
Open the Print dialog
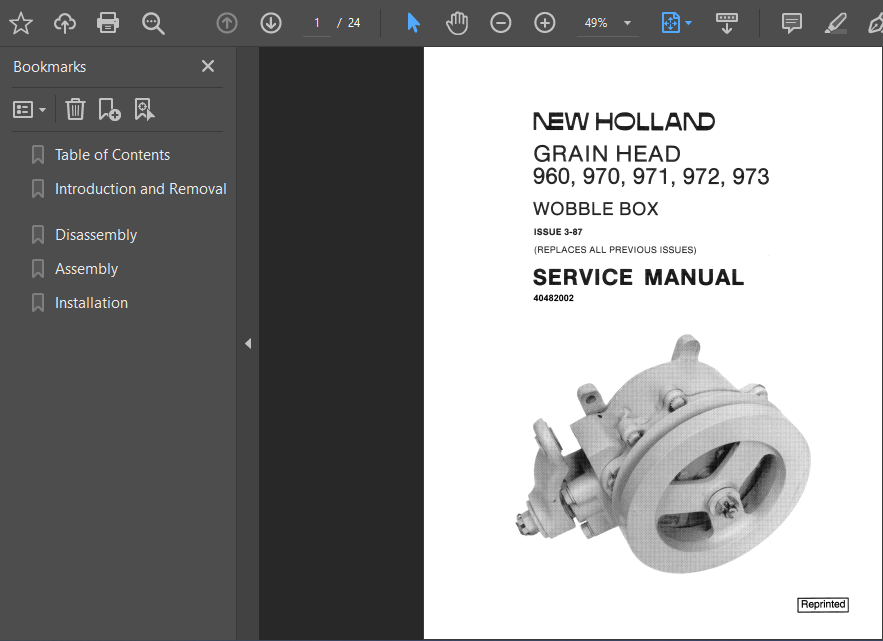(107, 22)
